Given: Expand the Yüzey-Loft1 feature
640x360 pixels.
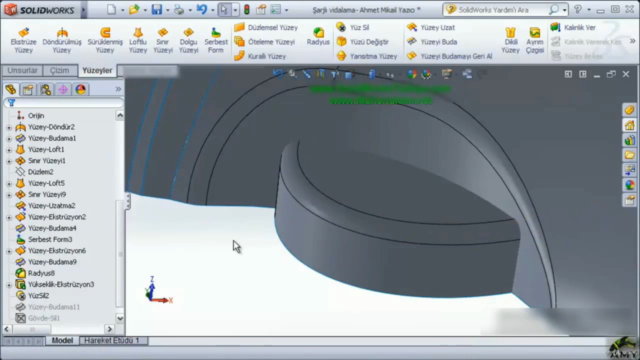Looking at the screenshot, I should tap(9, 150).
